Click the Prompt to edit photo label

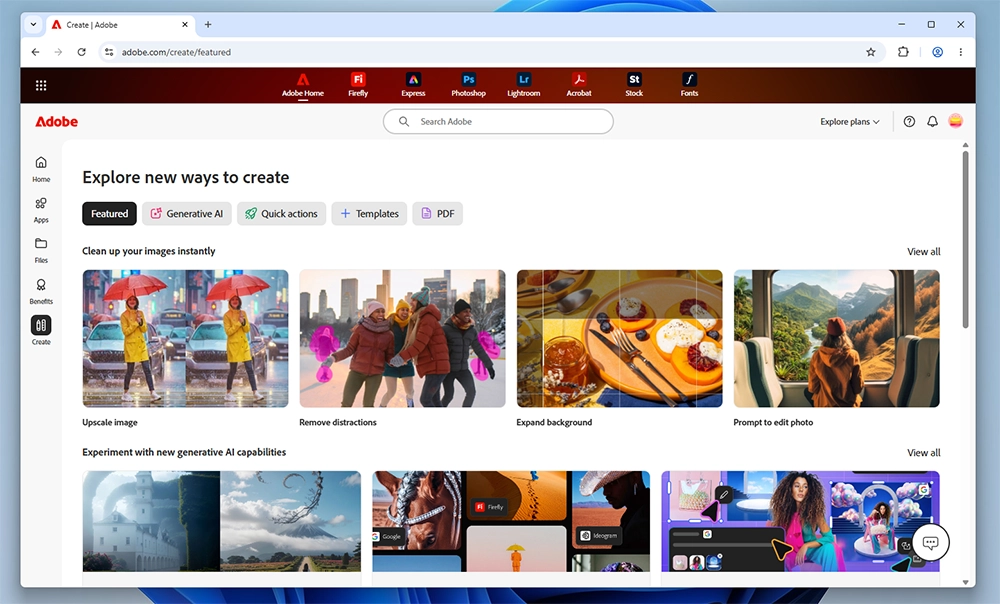[773, 422]
